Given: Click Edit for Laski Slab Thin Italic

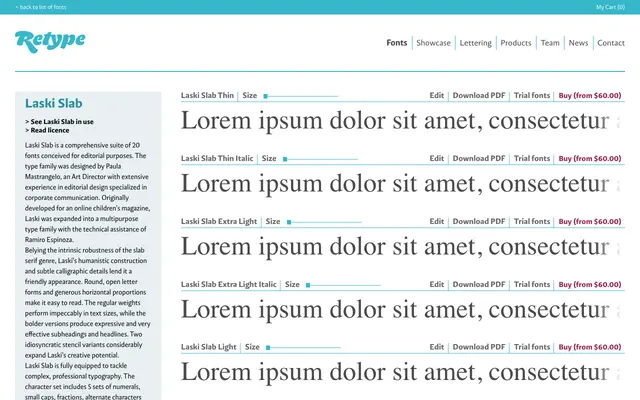Looking at the screenshot, I should coord(436,158).
